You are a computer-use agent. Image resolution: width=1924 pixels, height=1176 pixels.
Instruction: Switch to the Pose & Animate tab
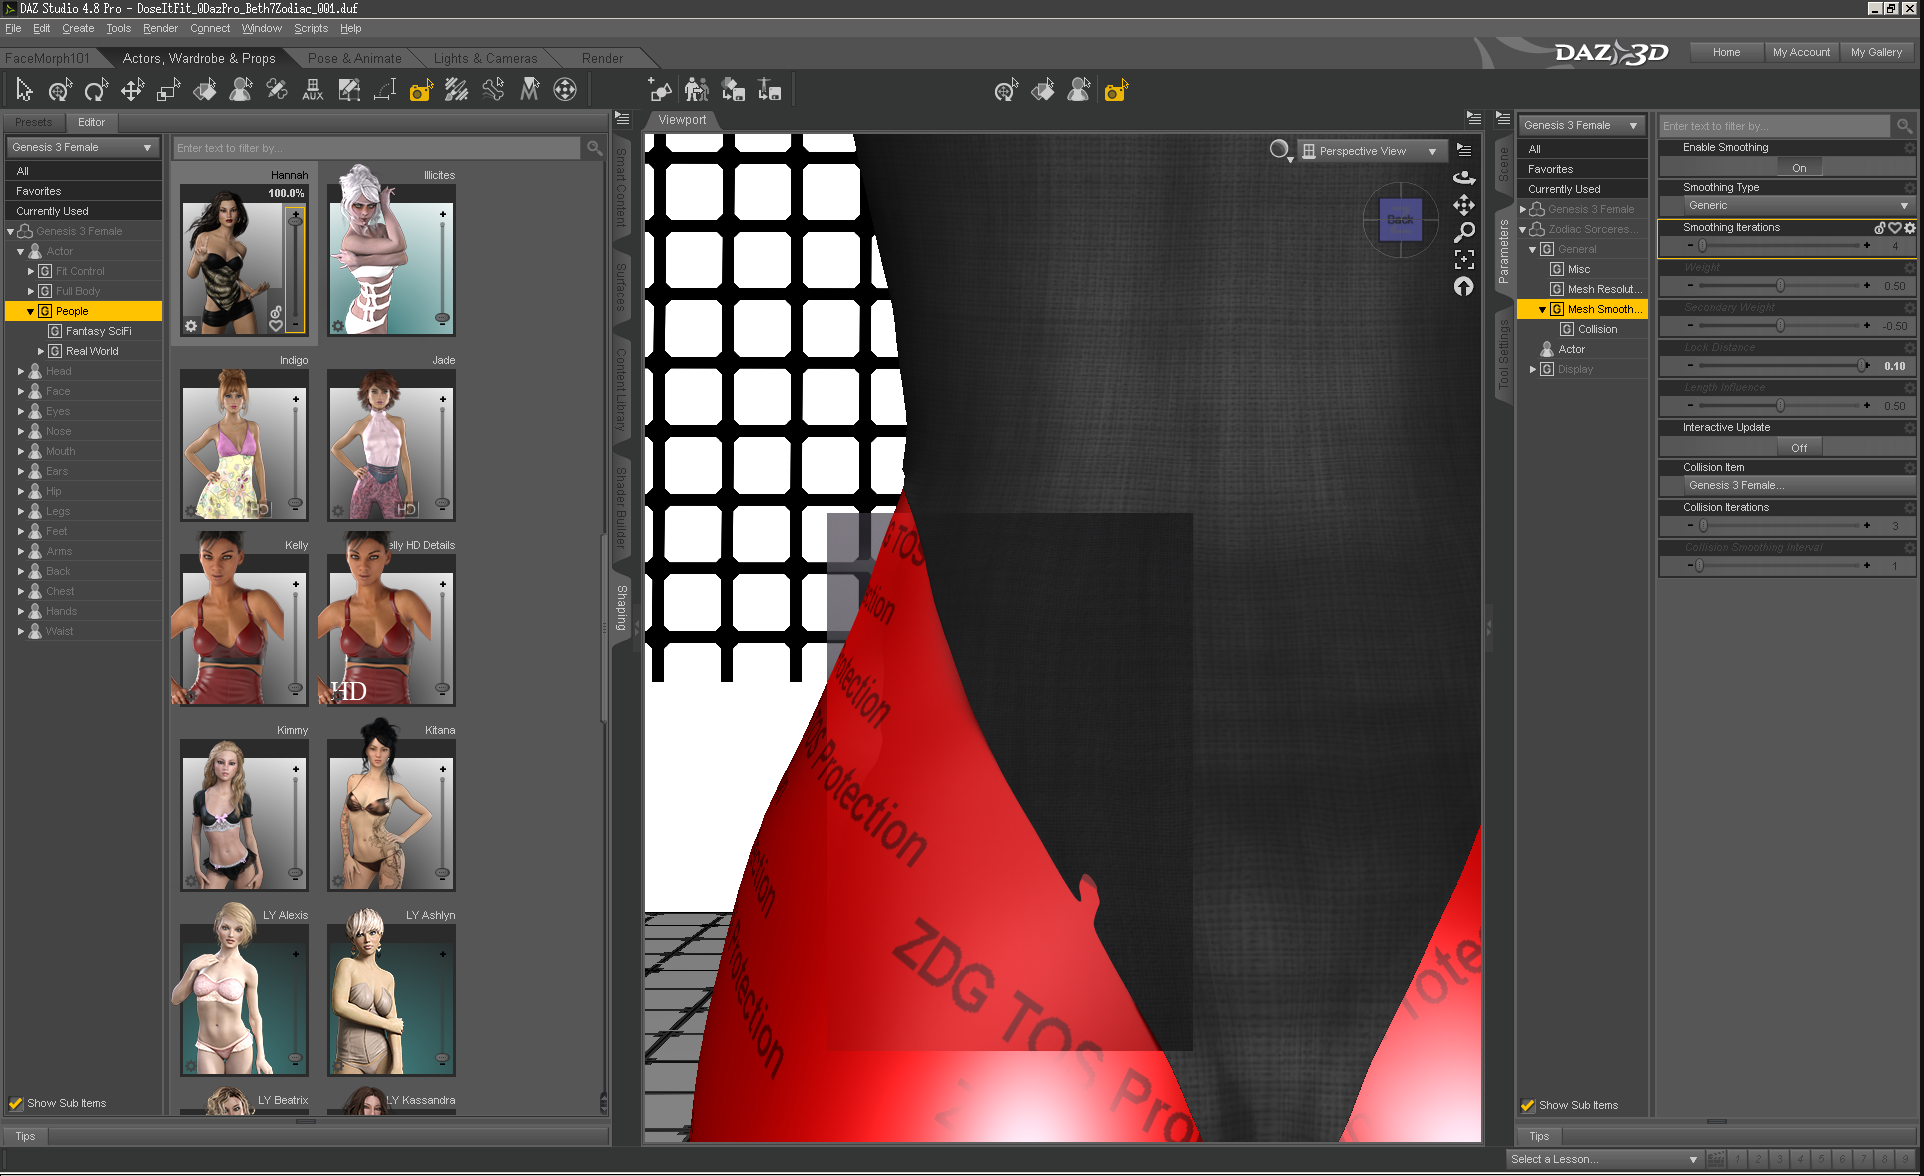(x=354, y=58)
